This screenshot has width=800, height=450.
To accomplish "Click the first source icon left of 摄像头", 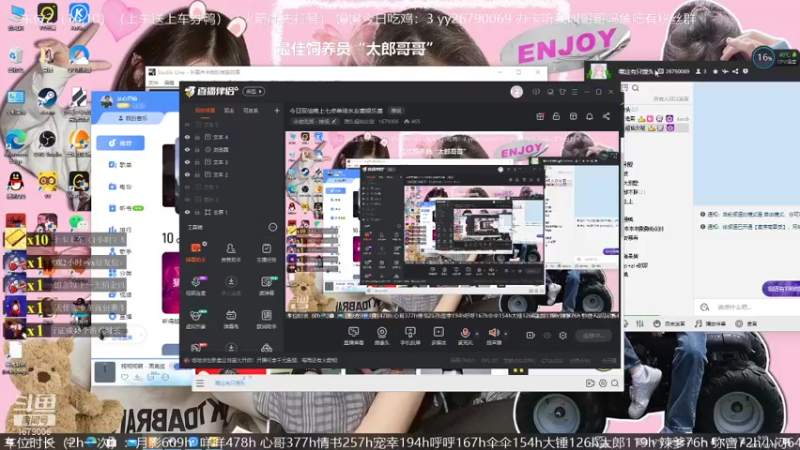I will tap(354, 336).
